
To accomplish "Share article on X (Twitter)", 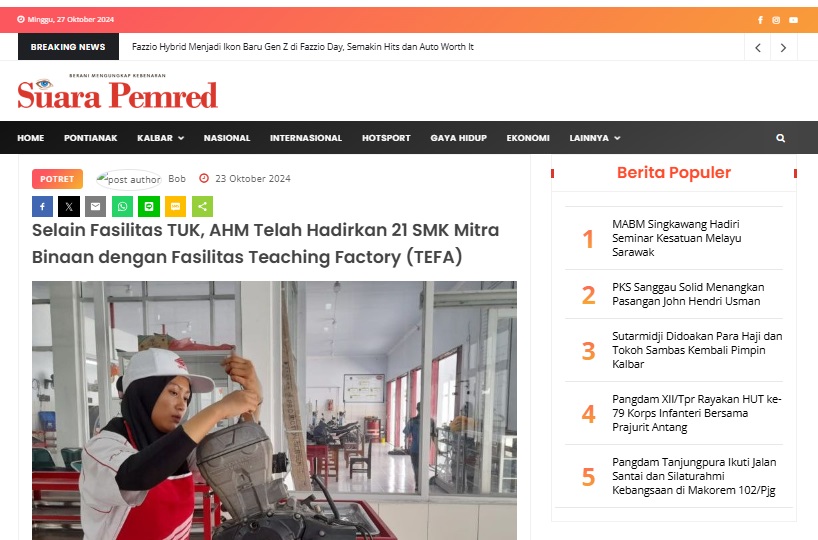I will pyautogui.click(x=69, y=207).
